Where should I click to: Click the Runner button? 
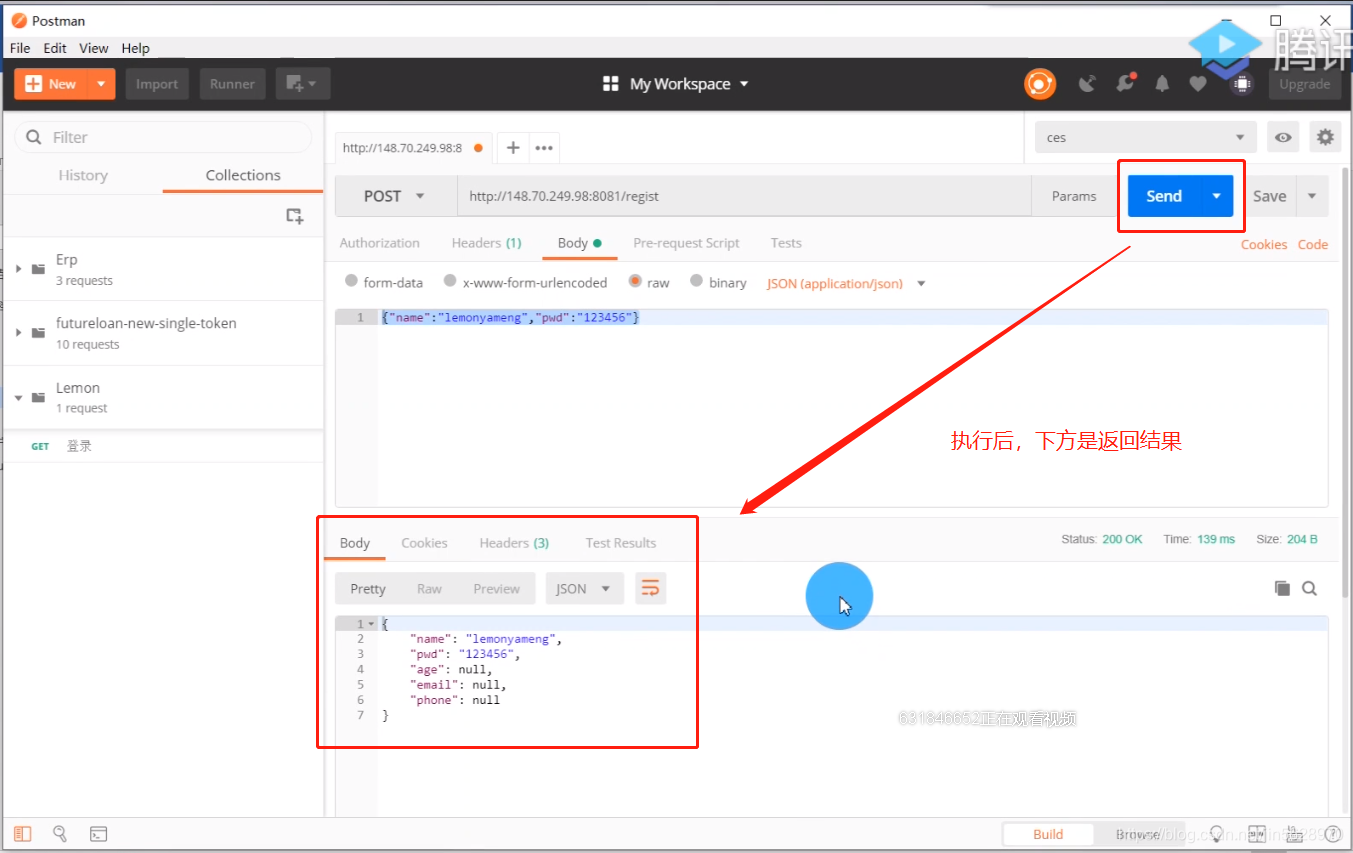pyautogui.click(x=232, y=84)
